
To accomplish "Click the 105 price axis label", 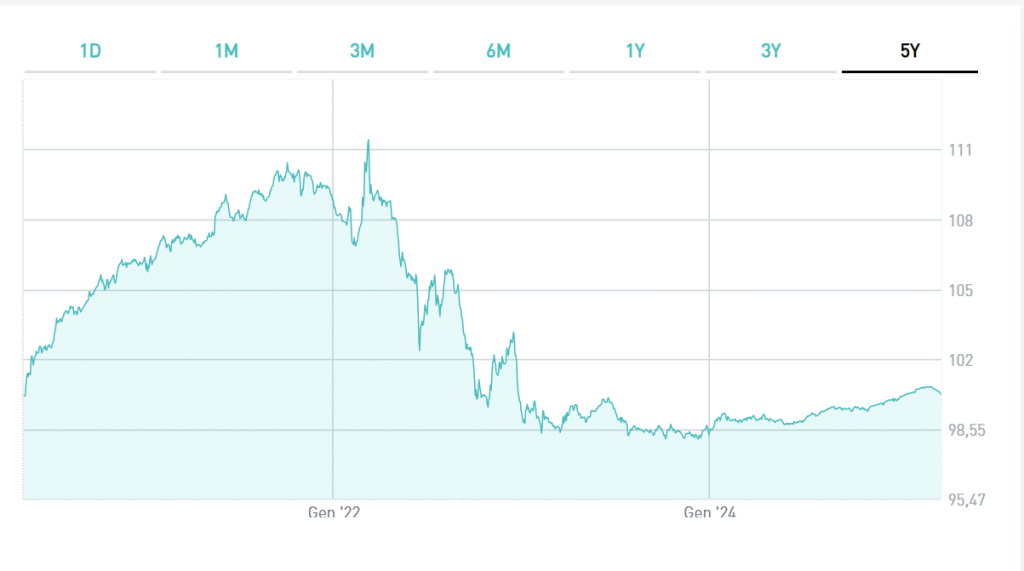I will [x=960, y=290].
